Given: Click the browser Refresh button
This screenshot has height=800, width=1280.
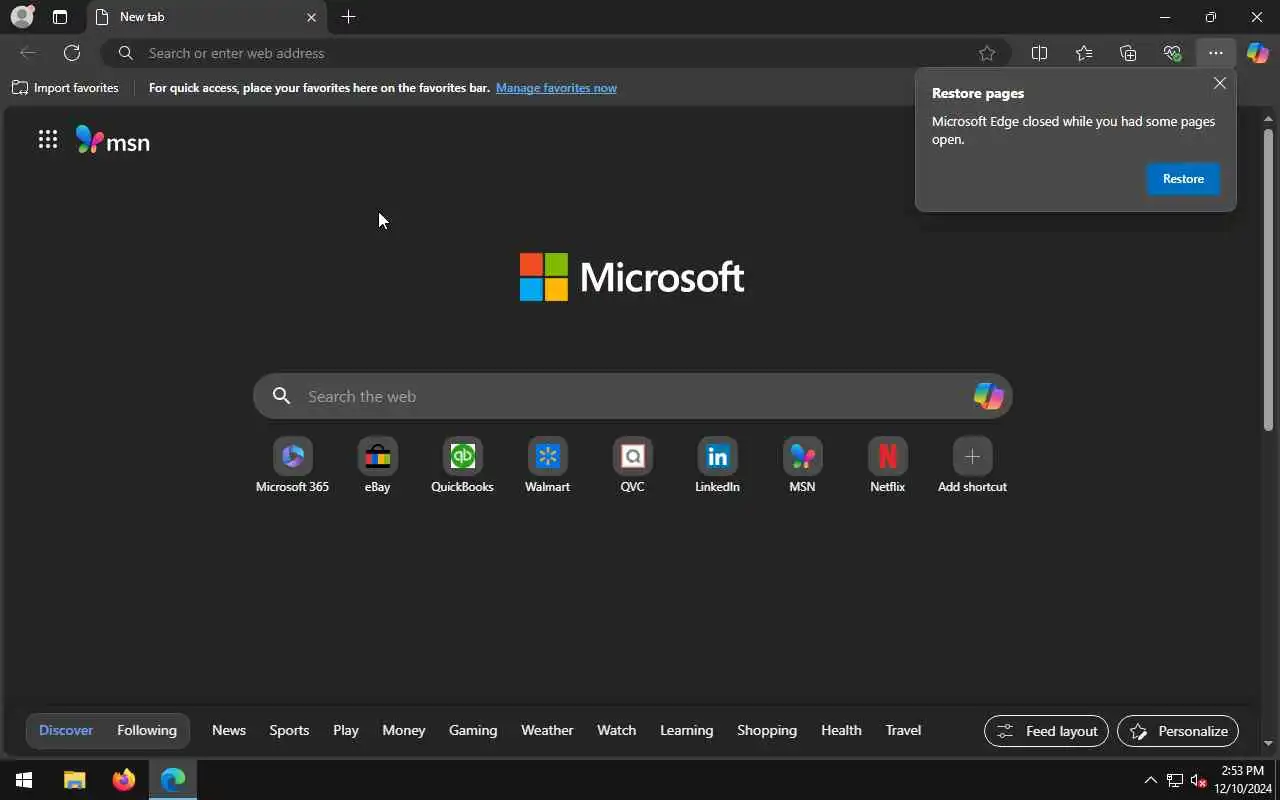Looking at the screenshot, I should [x=72, y=53].
